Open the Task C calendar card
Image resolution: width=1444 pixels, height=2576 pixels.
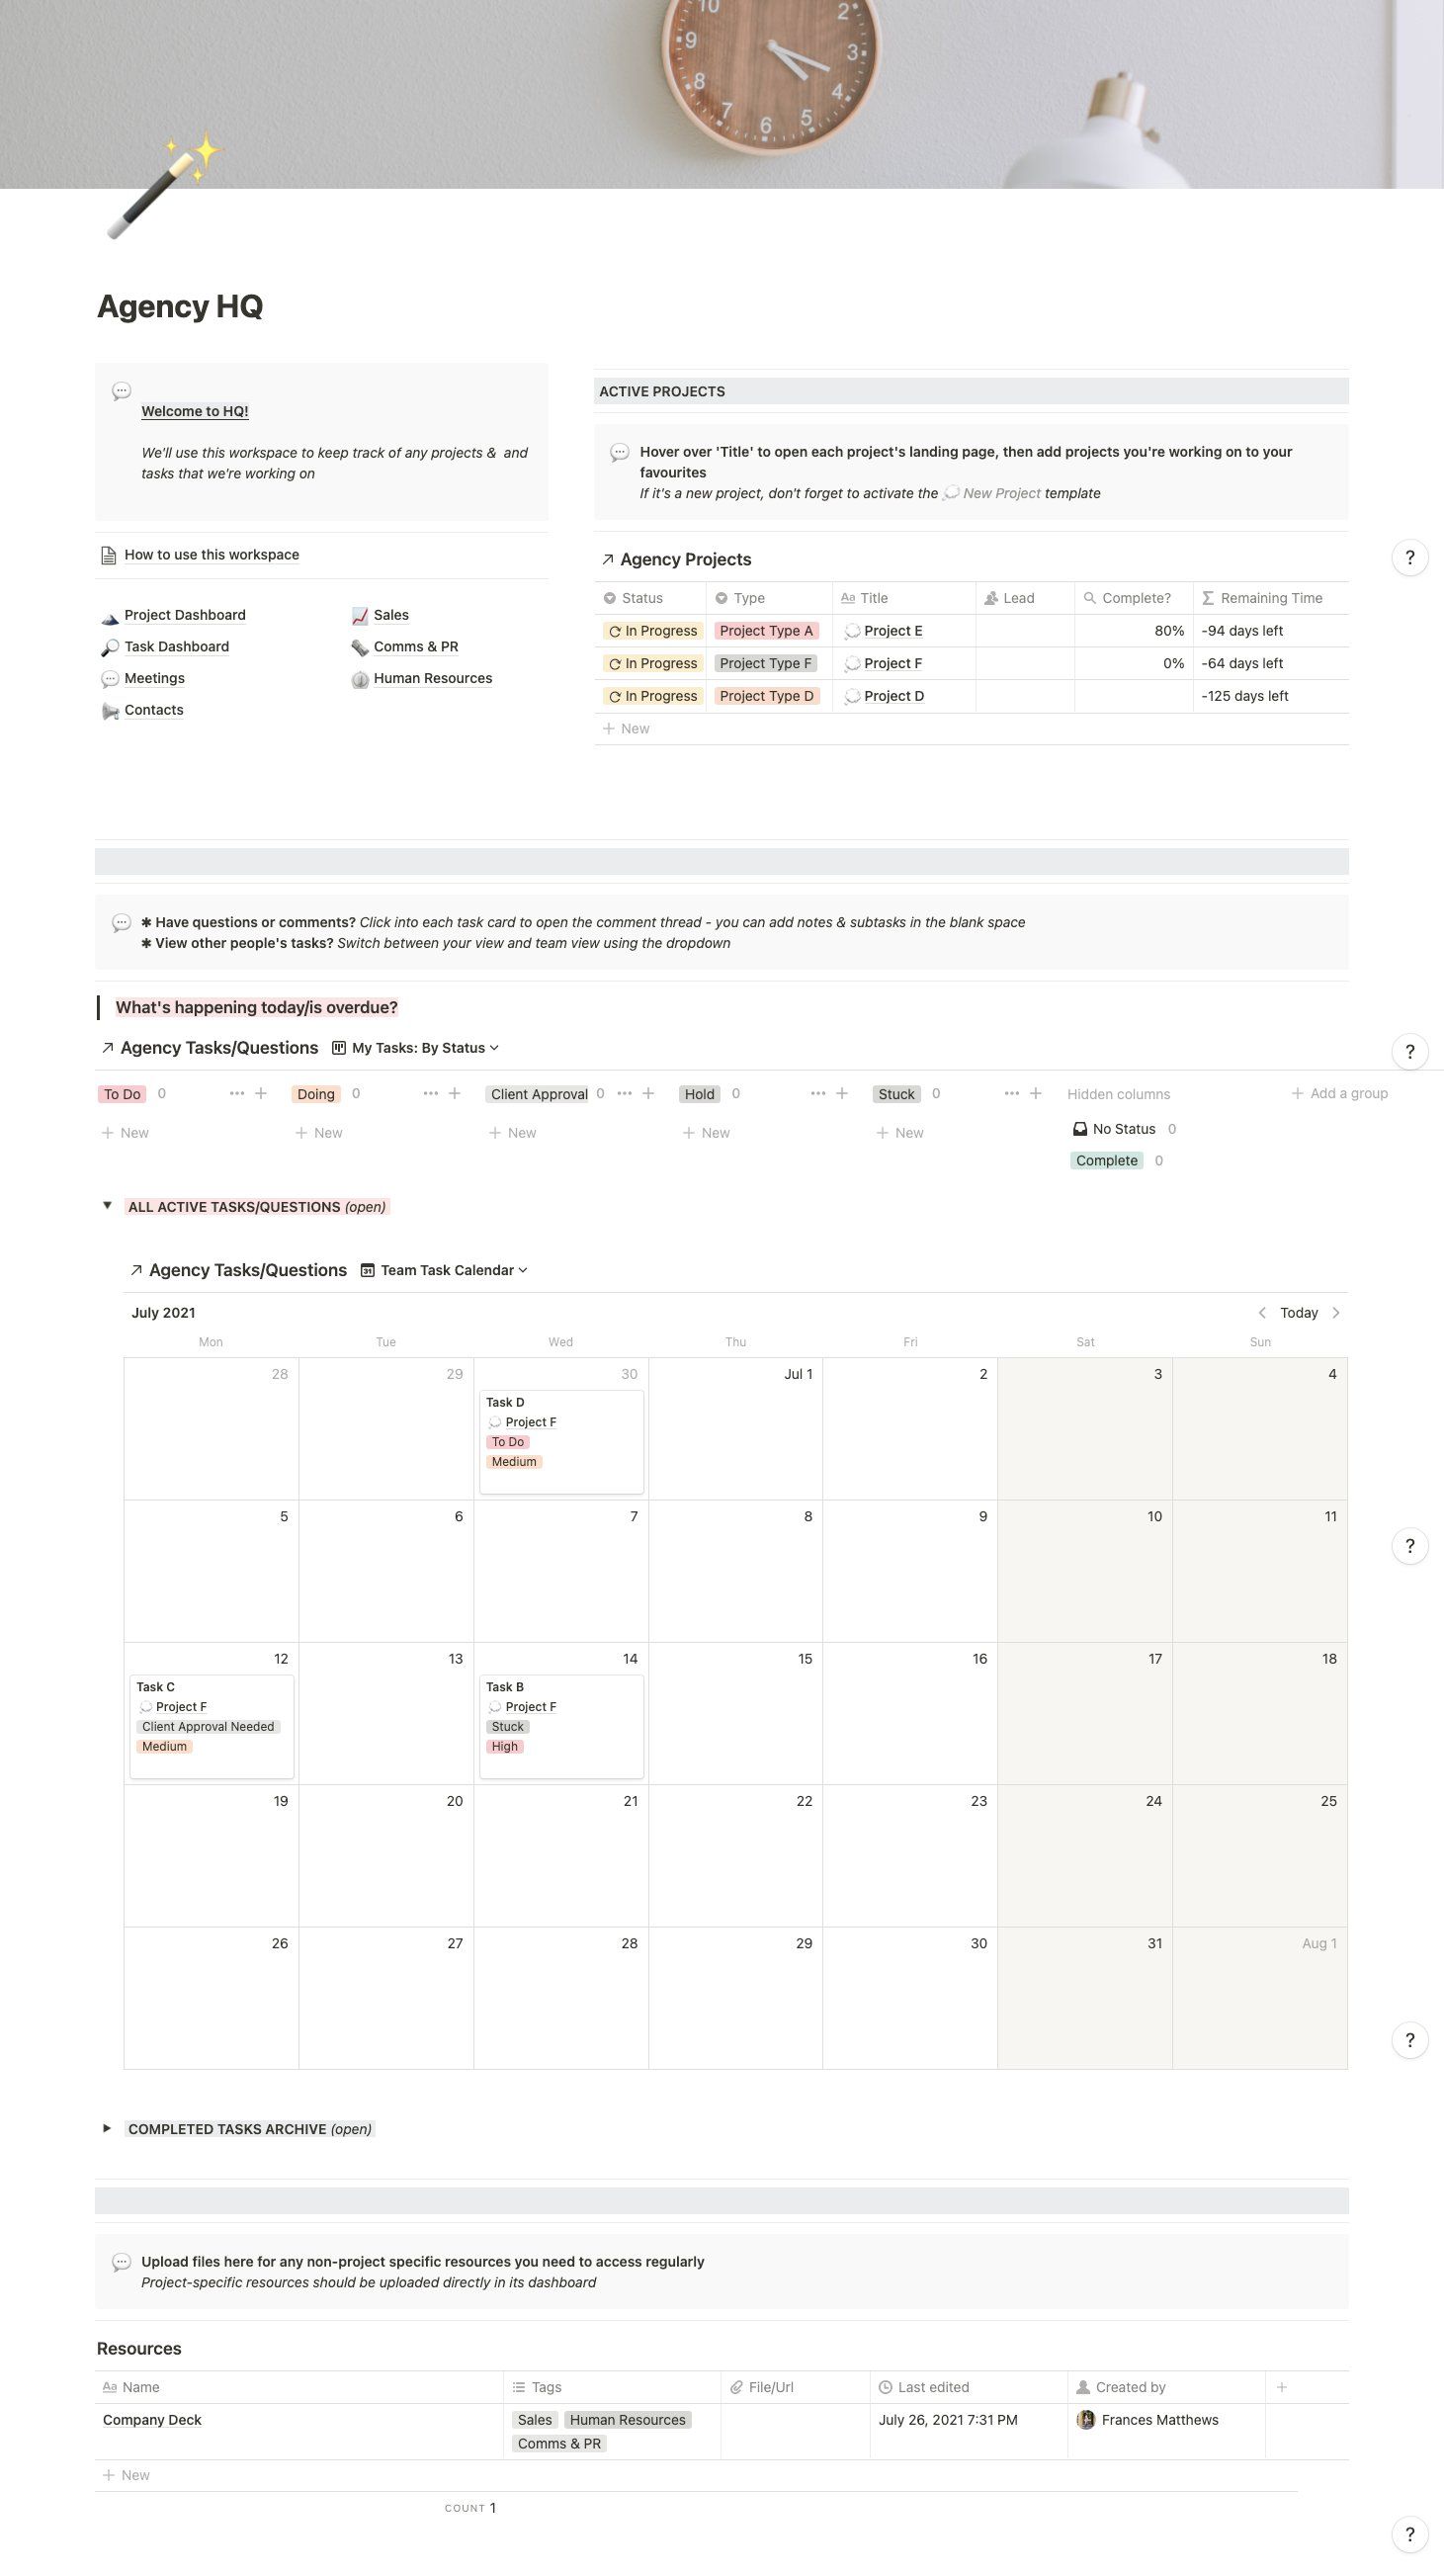(211, 1727)
